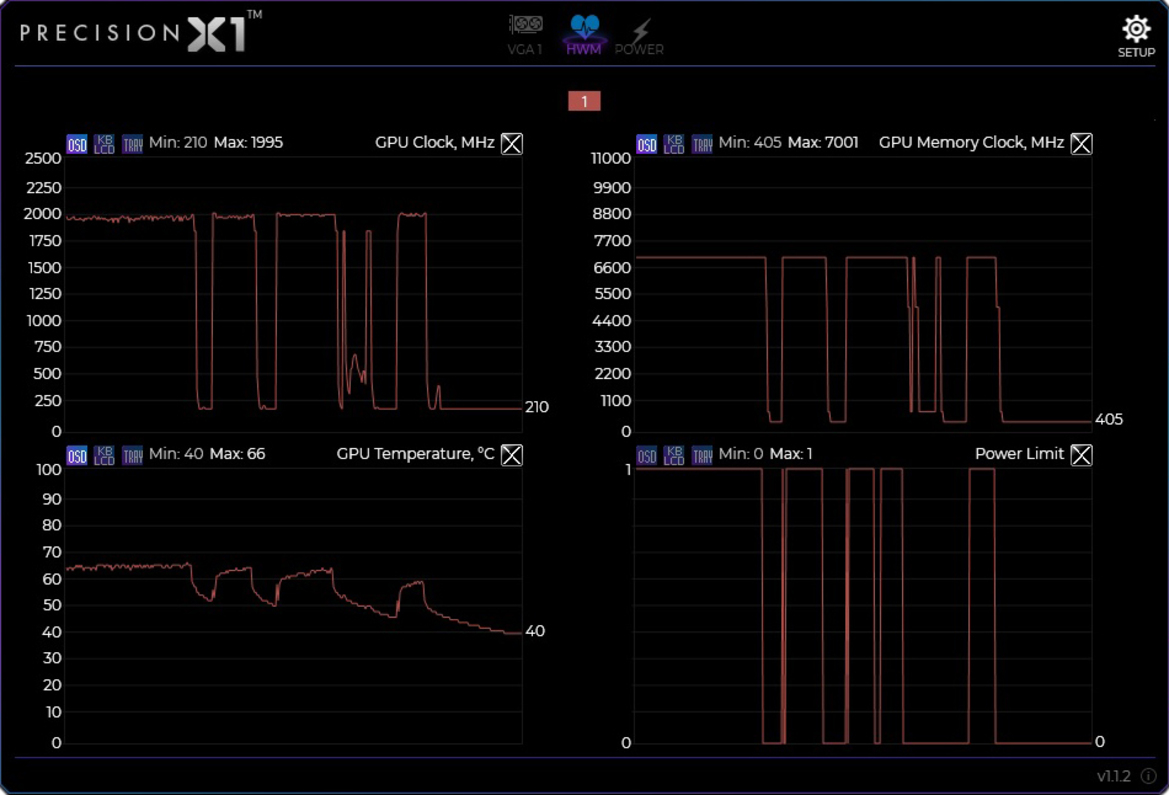The image size is (1169, 795).
Task: Toggle OSD for GPU Clock graph
Action: click(x=77, y=144)
